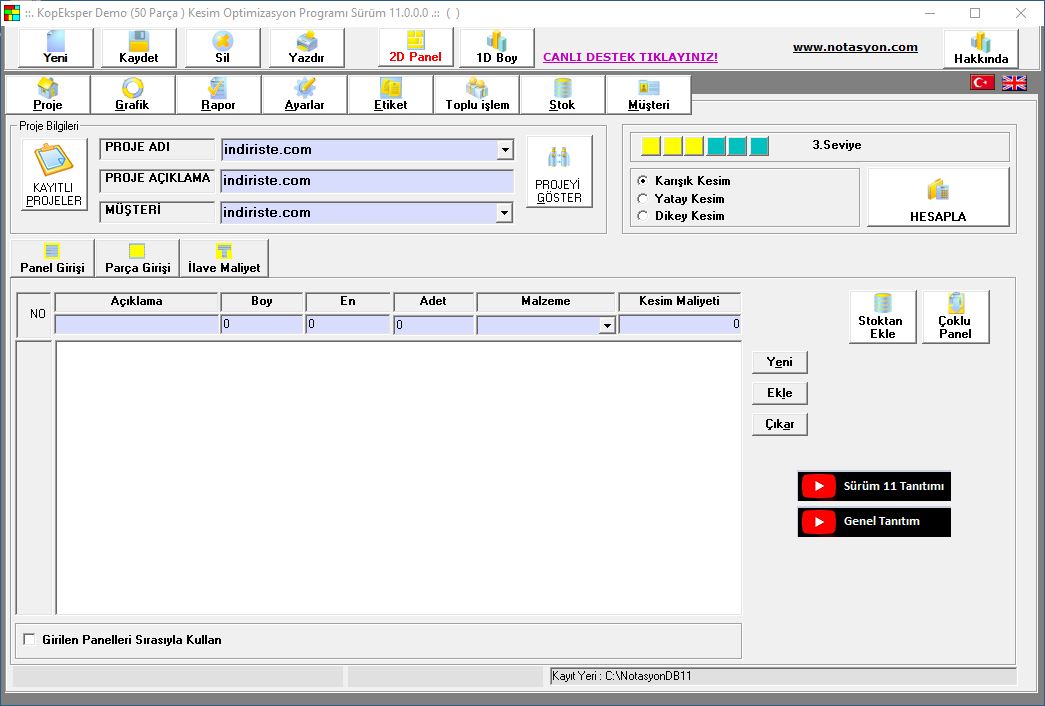Click Stoktan Ekle add from stock
Screen dimensions: 1045x706
882,317
